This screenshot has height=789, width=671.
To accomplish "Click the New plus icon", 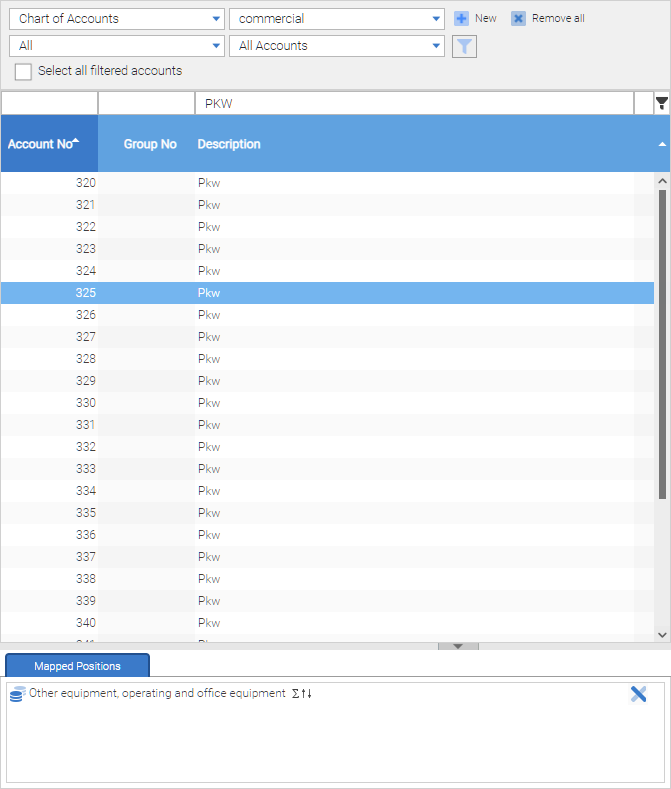I will coord(461,19).
